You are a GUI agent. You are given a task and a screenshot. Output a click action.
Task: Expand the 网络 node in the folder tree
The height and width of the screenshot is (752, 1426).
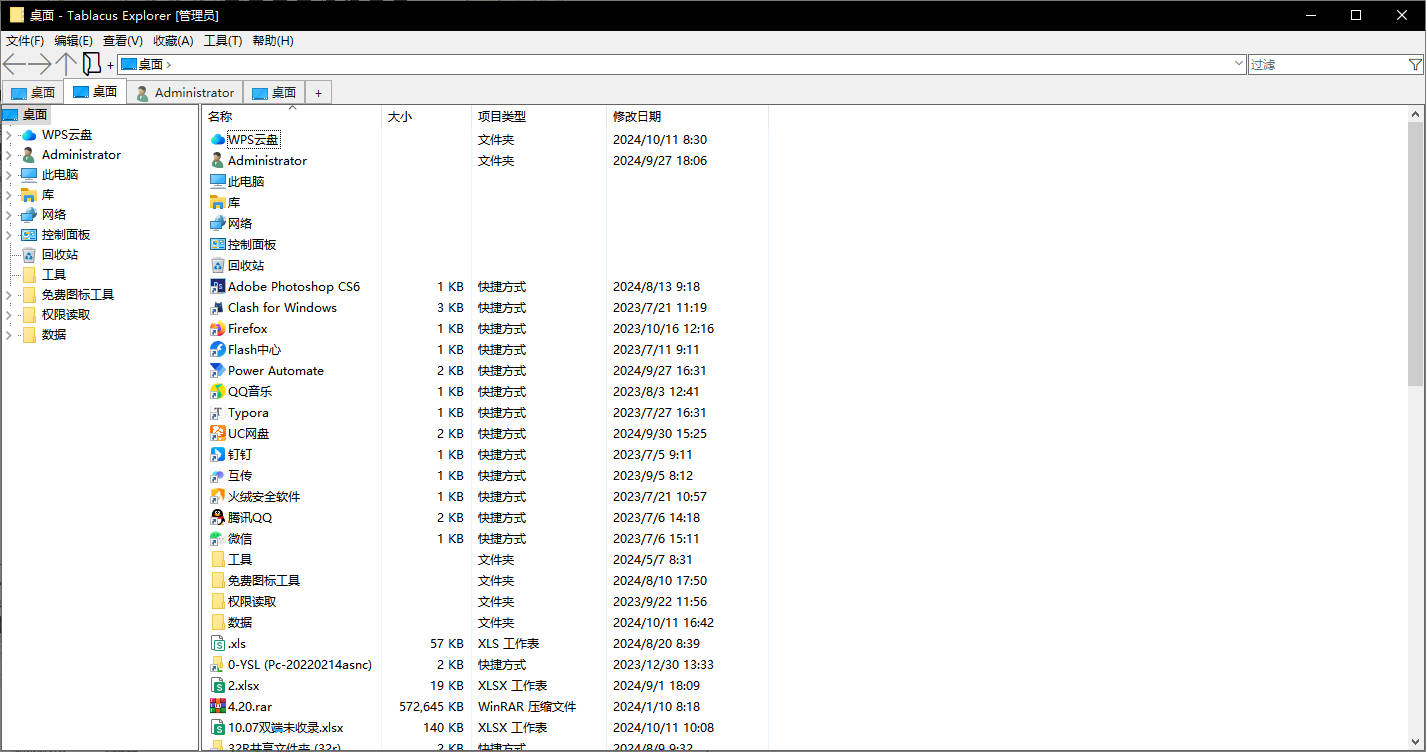click(x=9, y=215)
